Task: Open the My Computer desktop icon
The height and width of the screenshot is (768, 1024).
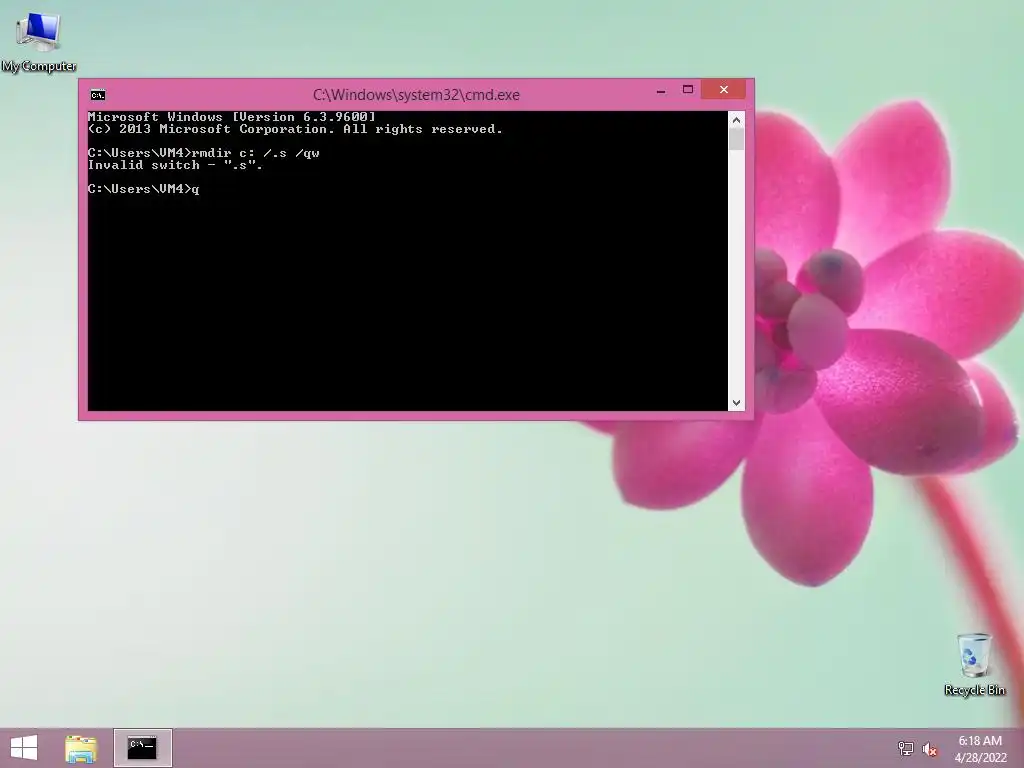Action: [39, 40]
